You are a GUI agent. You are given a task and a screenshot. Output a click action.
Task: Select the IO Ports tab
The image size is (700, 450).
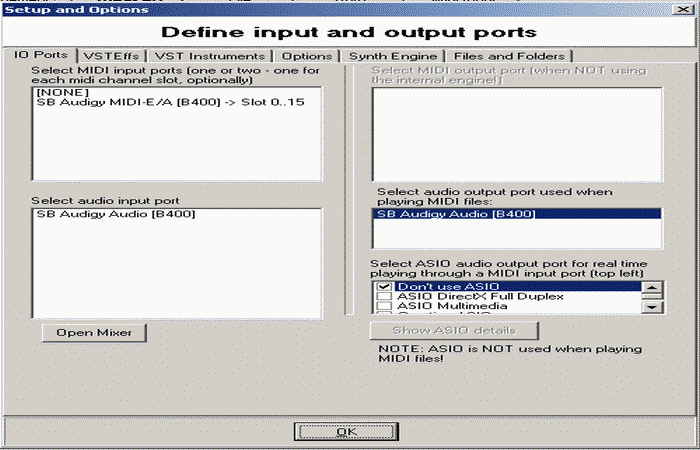tap(40, 55)
